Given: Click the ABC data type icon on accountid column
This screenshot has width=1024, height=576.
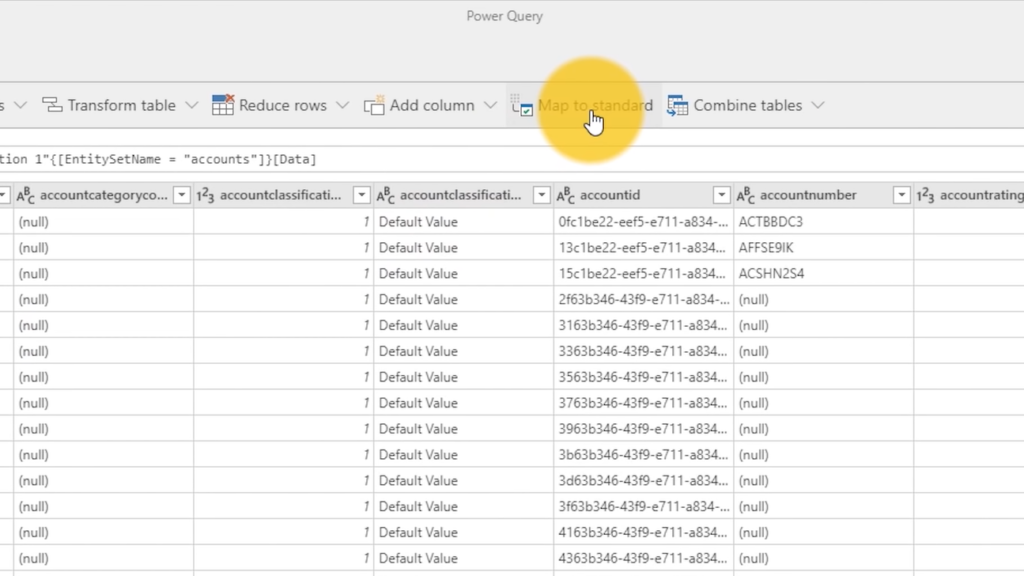Looking at the screenshot, I should coord(565,194).
